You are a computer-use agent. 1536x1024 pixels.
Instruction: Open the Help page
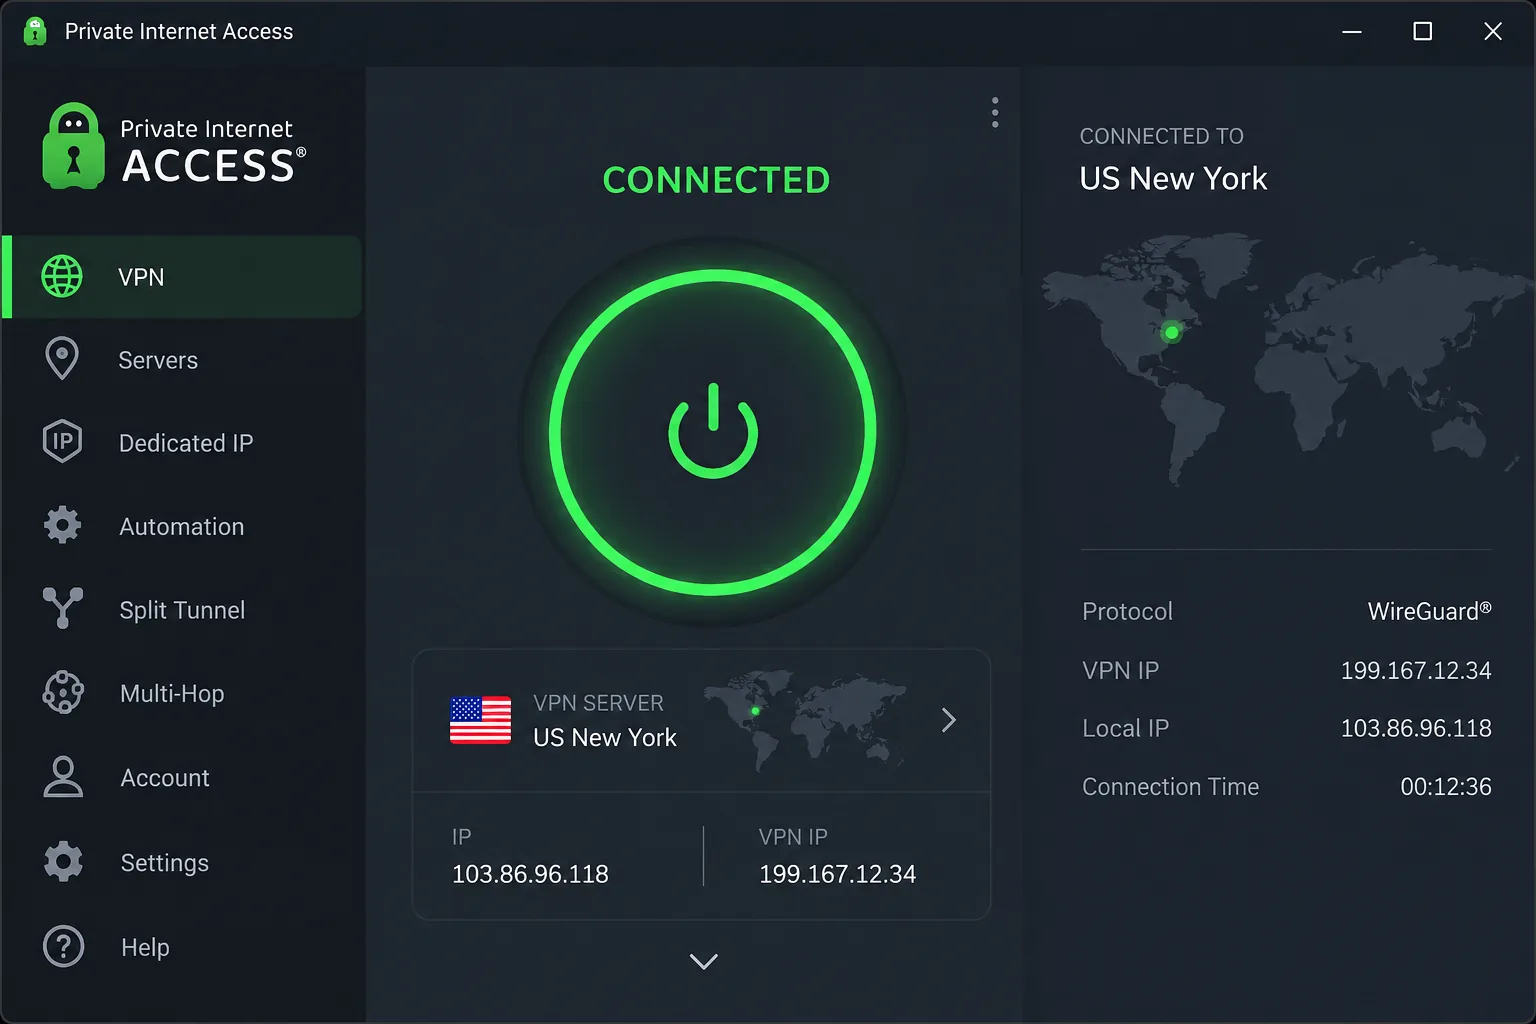182,947
